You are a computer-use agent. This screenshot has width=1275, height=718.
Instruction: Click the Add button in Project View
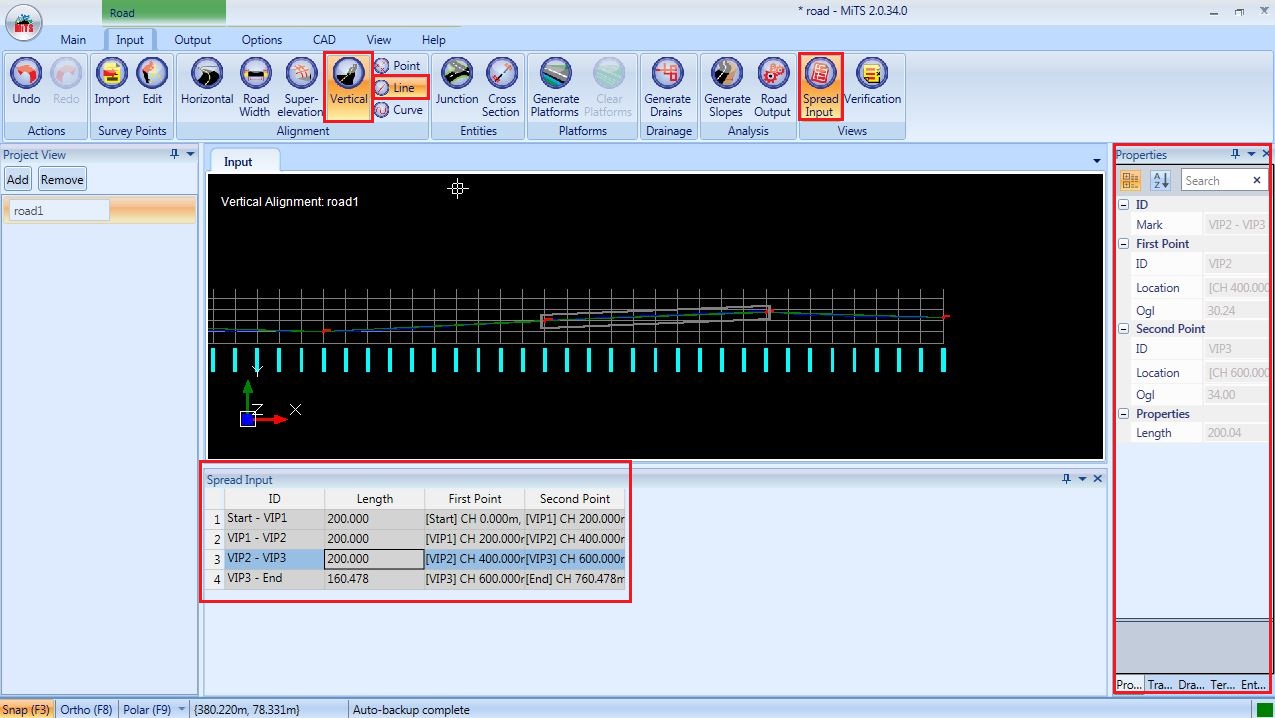coord(18,180)
